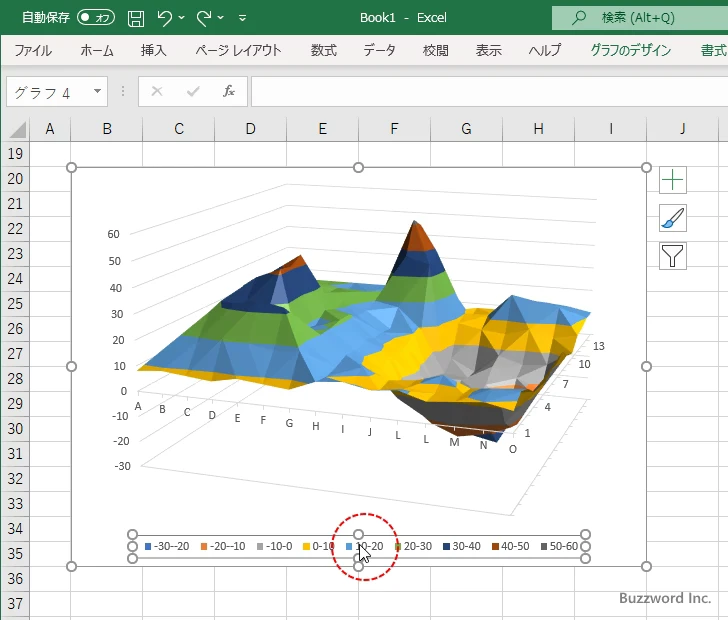This screenshot has height=620, width=728.
Task: Select row 37 header
Action: (15, 603)
